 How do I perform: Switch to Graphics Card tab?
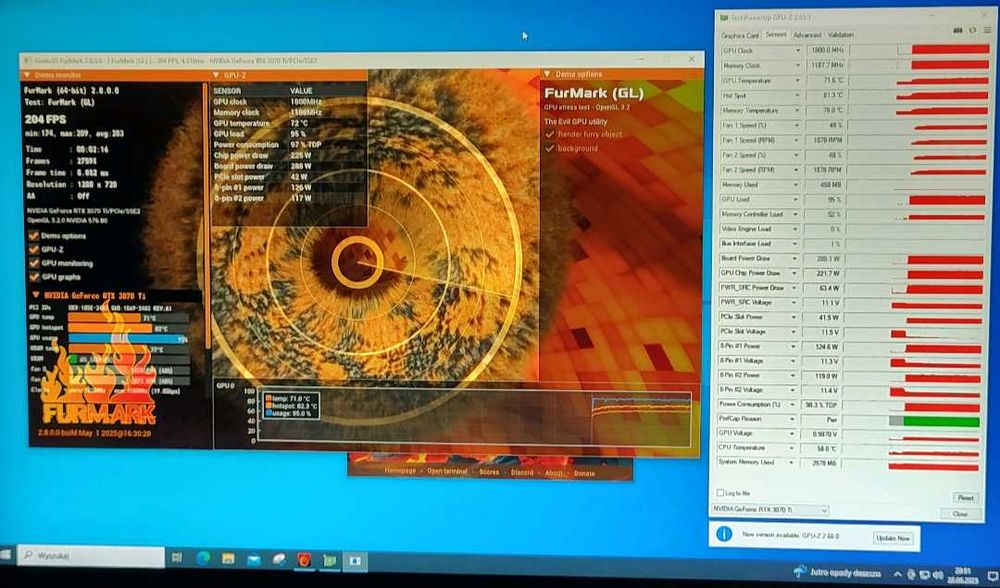point(740,36)
